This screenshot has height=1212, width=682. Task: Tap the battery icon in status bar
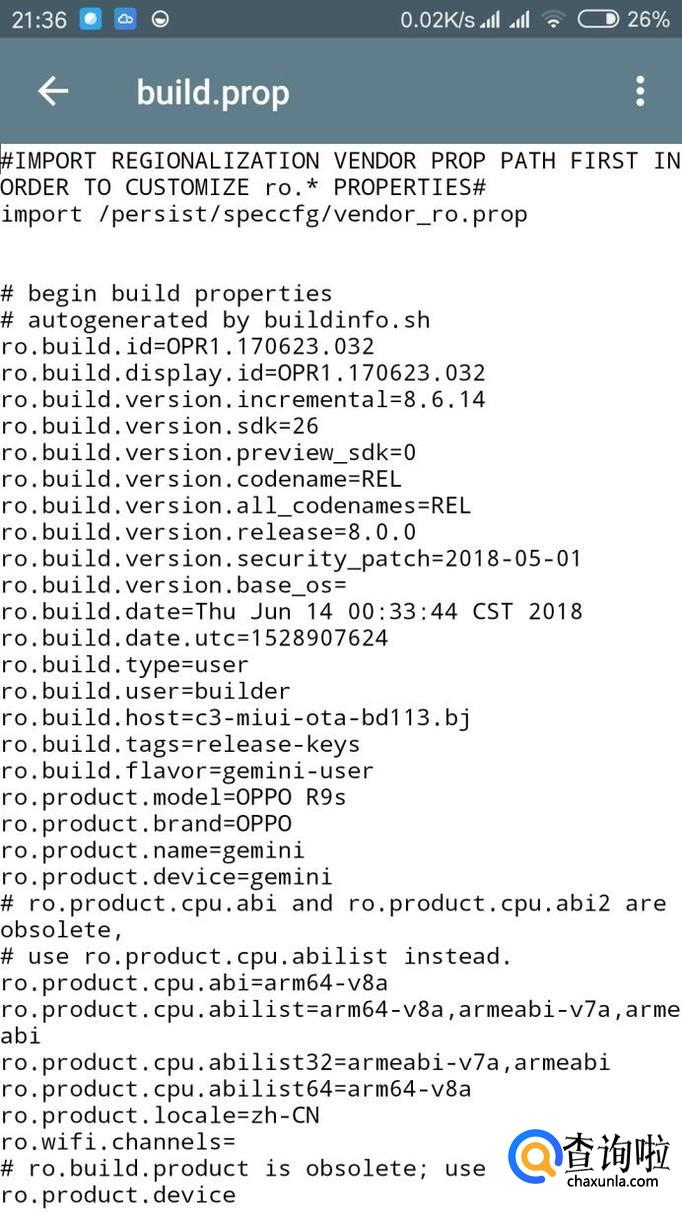[x=598, y=19]
